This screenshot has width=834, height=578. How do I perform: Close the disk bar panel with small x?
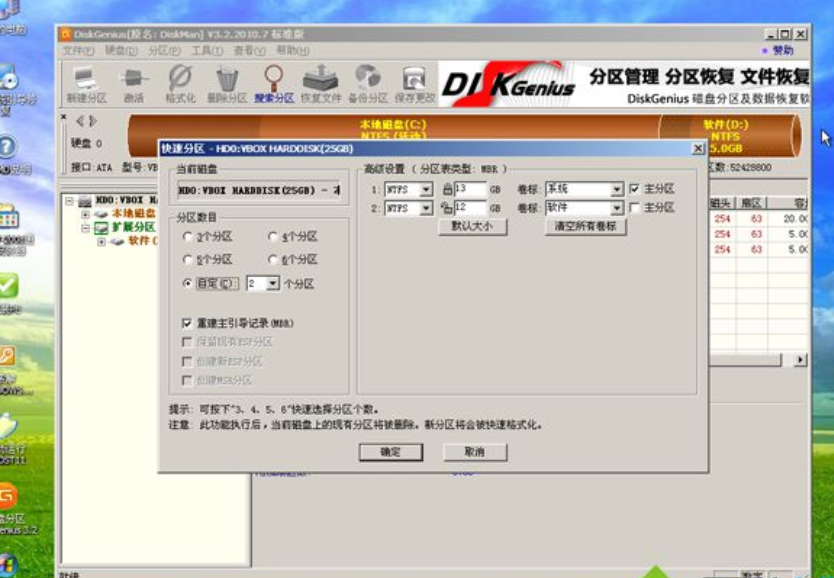point(64,116)
